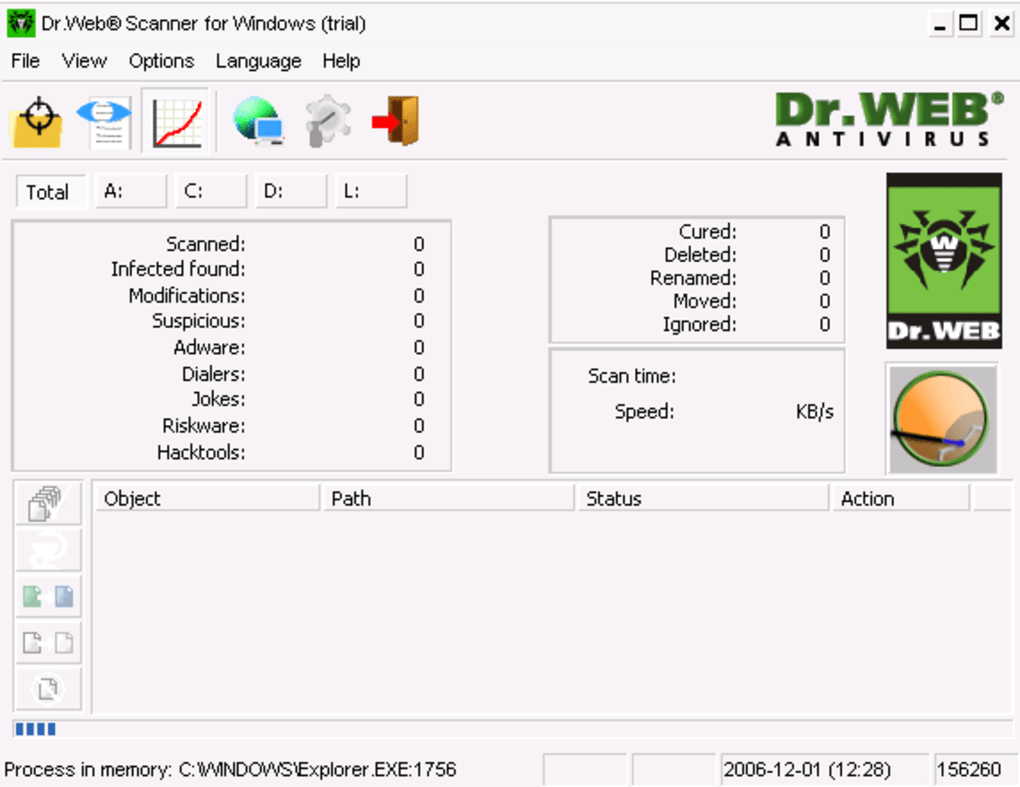Exit via the door toolbar icon
The width and height of the screenshot is (1020, 787).
click(396, 118)
